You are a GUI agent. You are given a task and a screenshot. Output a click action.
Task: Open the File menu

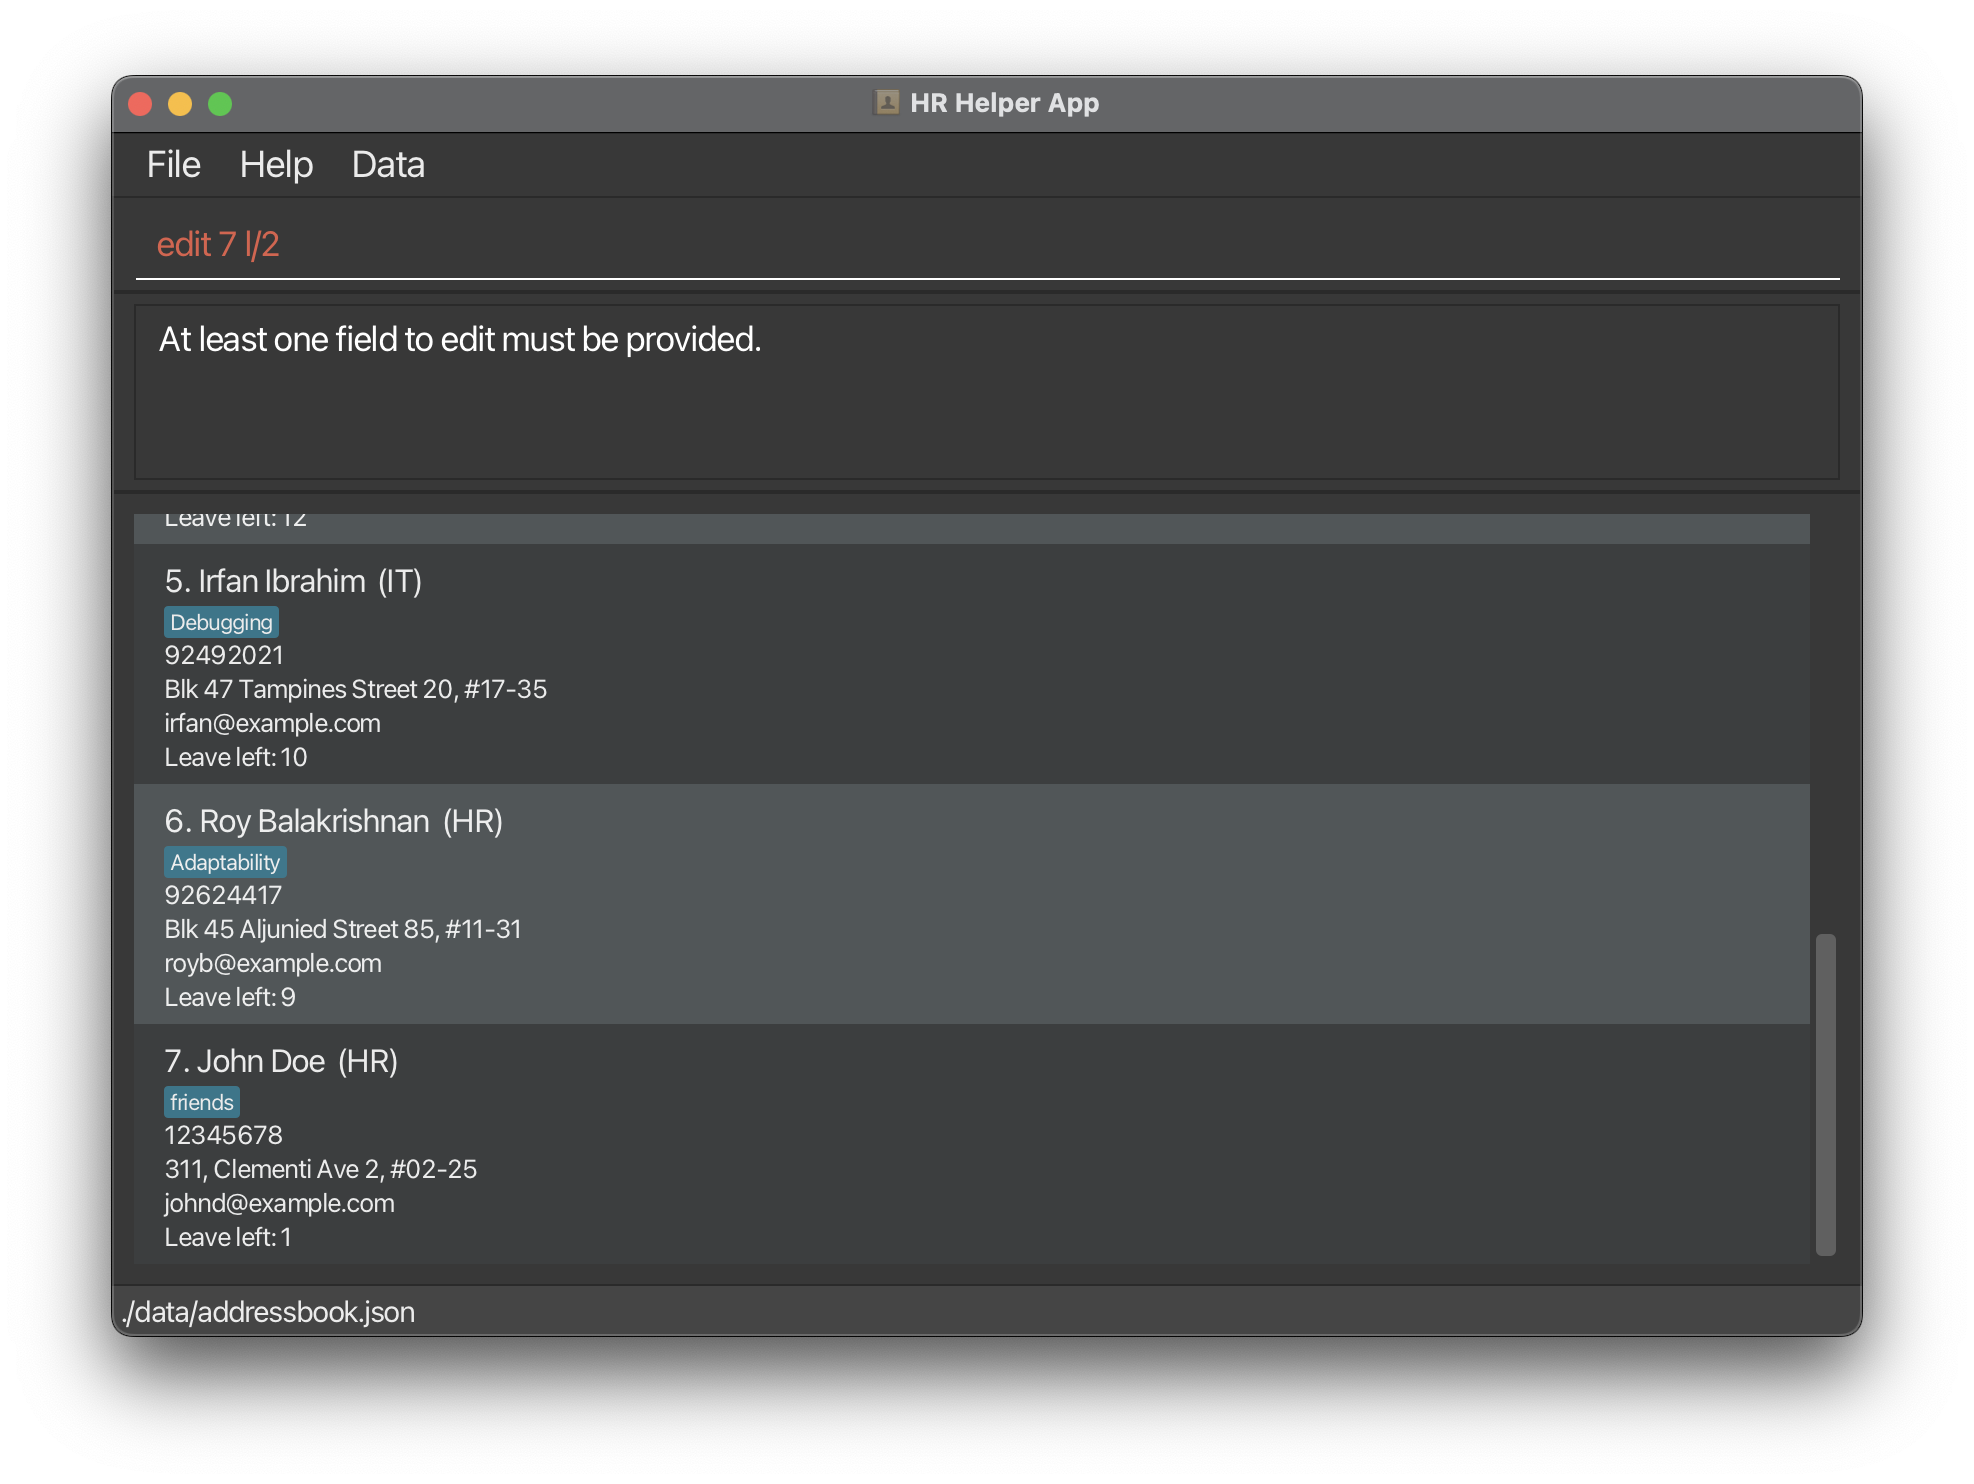(173, 165)
